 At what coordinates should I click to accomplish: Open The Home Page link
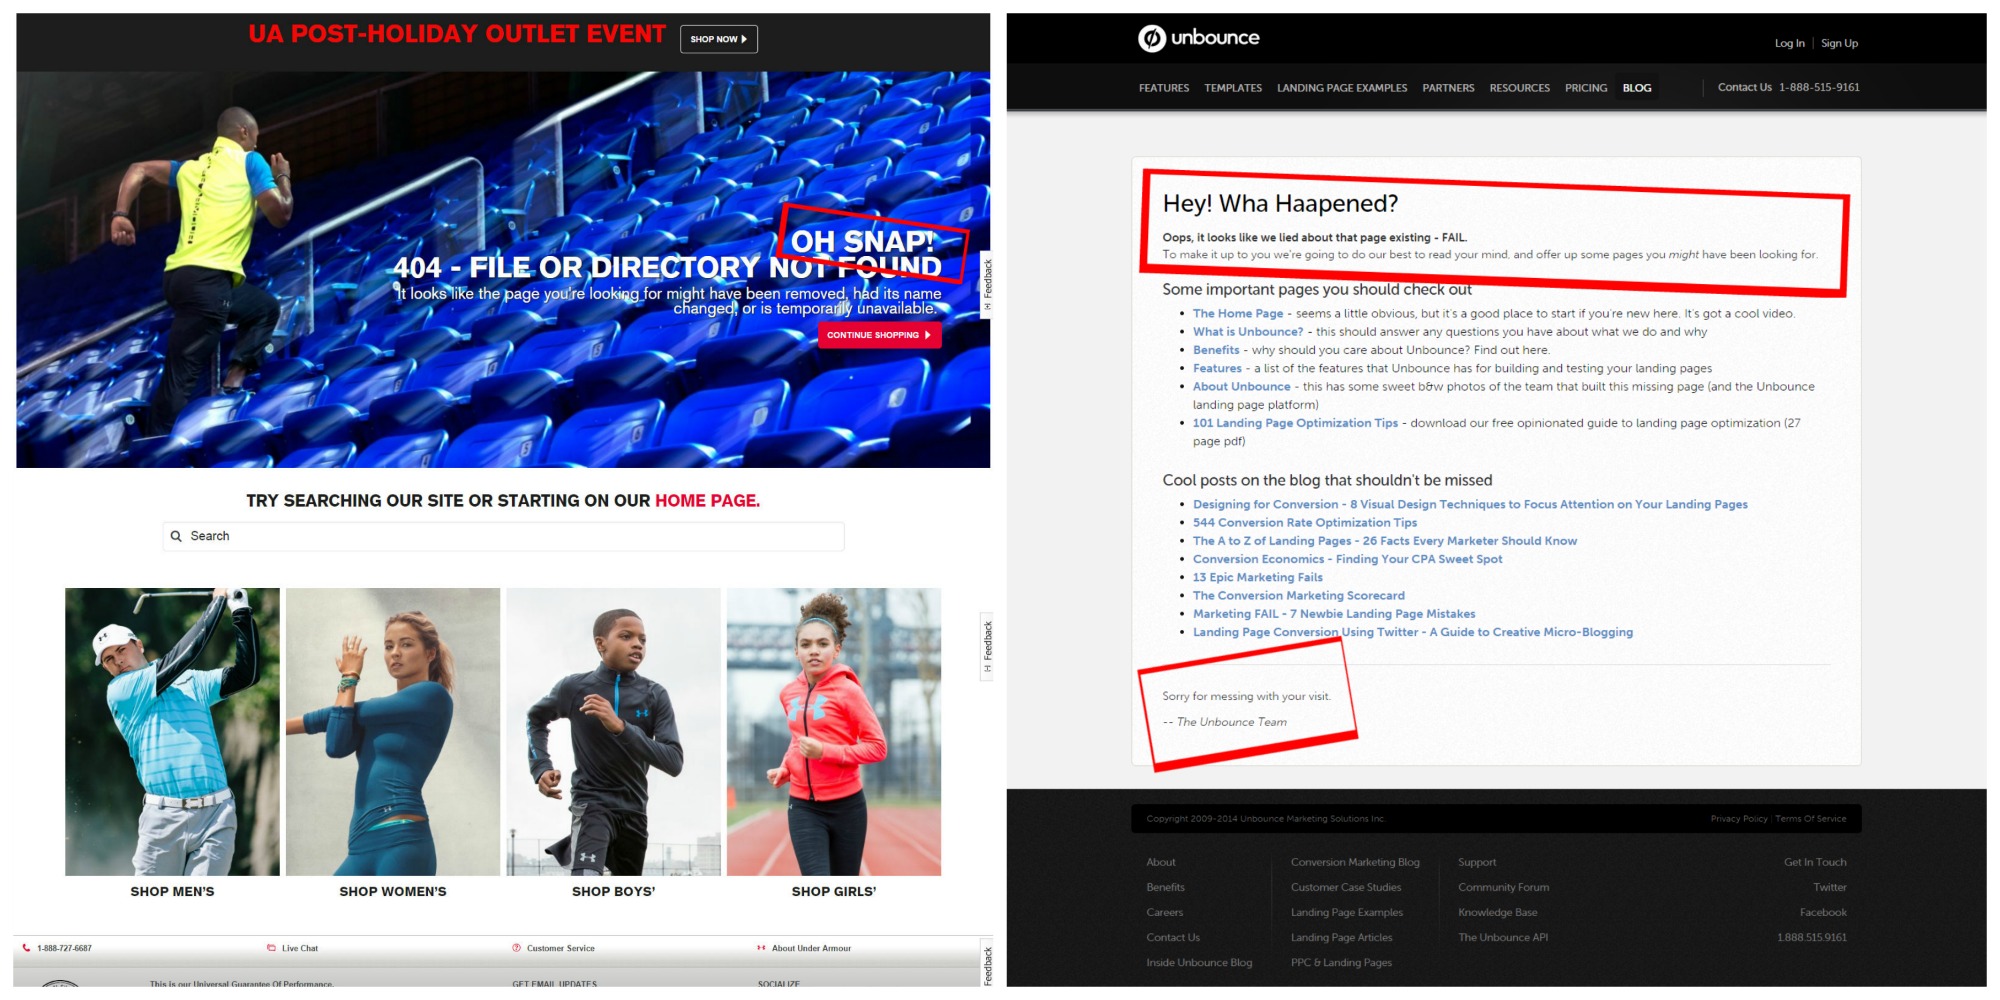tap(1238, 313)
